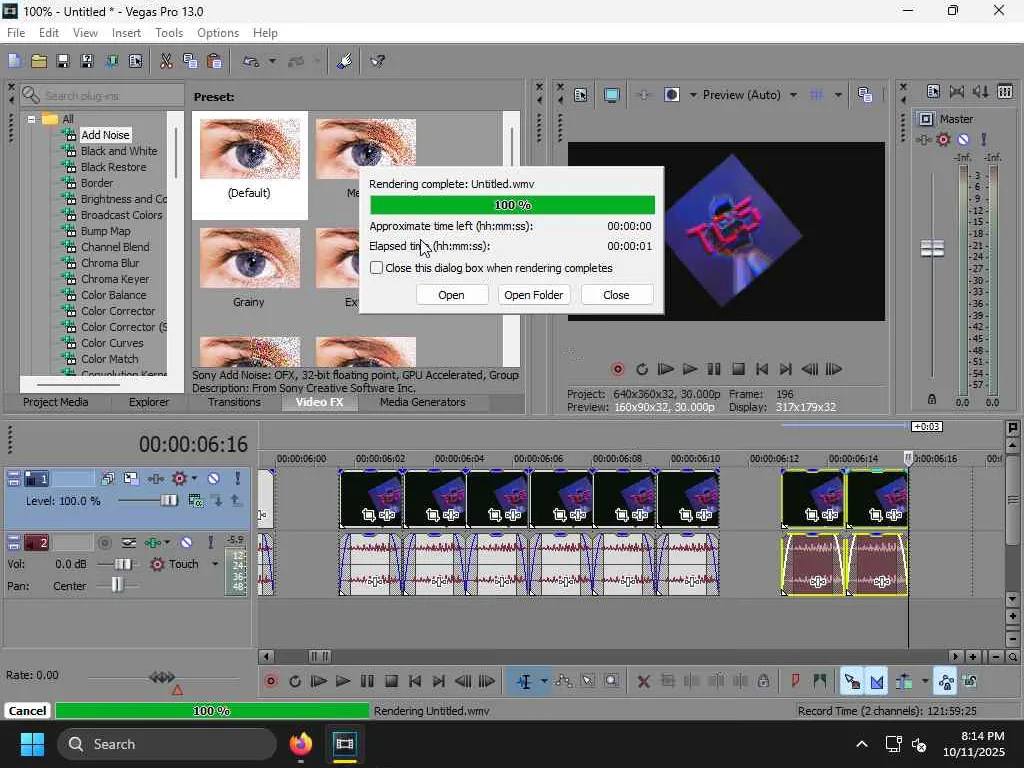Open the Insert menu
1024x768 pixels.
click(126, 33)
